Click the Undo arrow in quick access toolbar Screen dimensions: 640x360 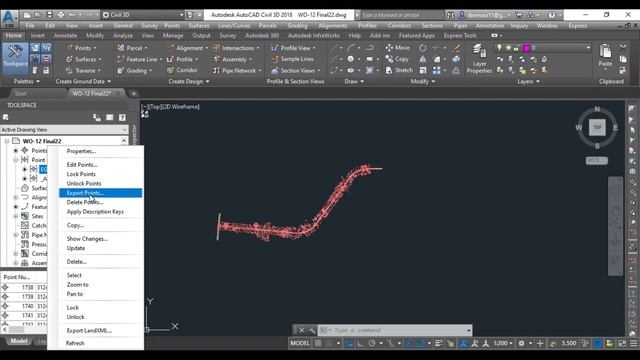pos(72,15)
